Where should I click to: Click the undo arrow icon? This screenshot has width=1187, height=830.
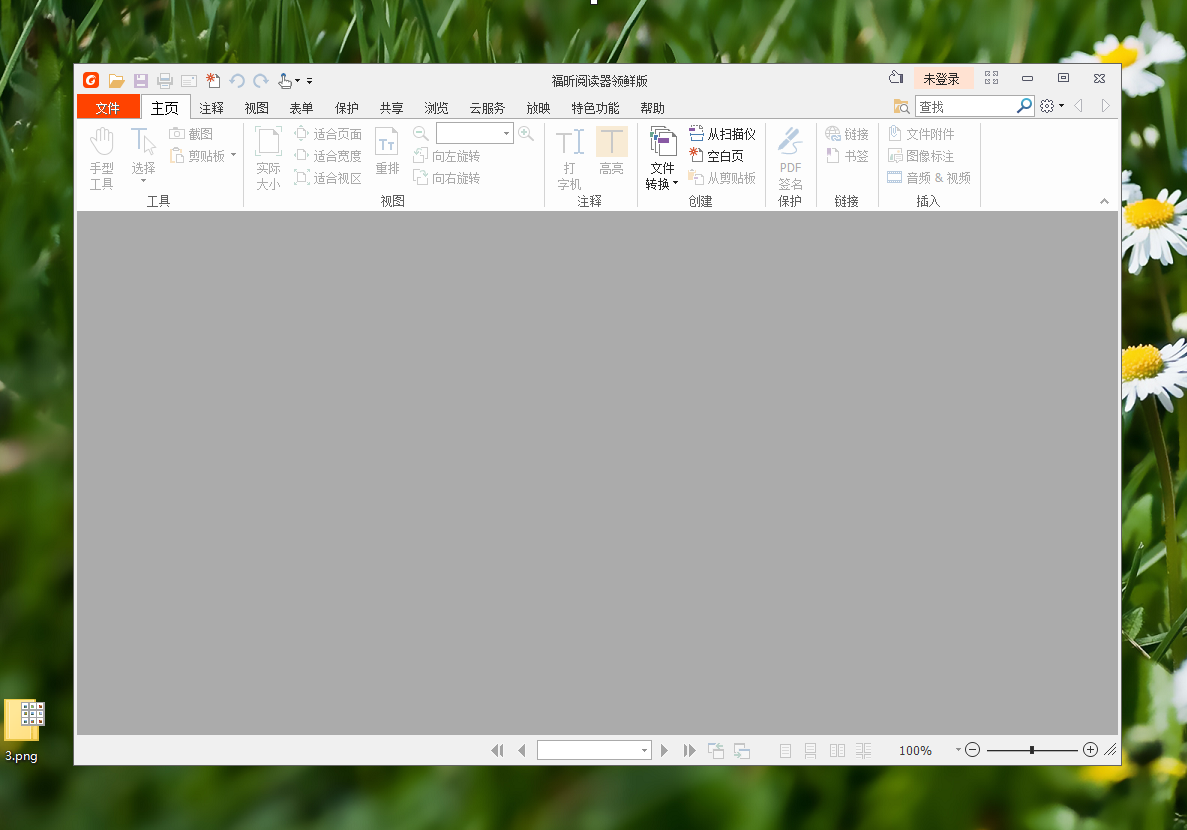[237, 80]
